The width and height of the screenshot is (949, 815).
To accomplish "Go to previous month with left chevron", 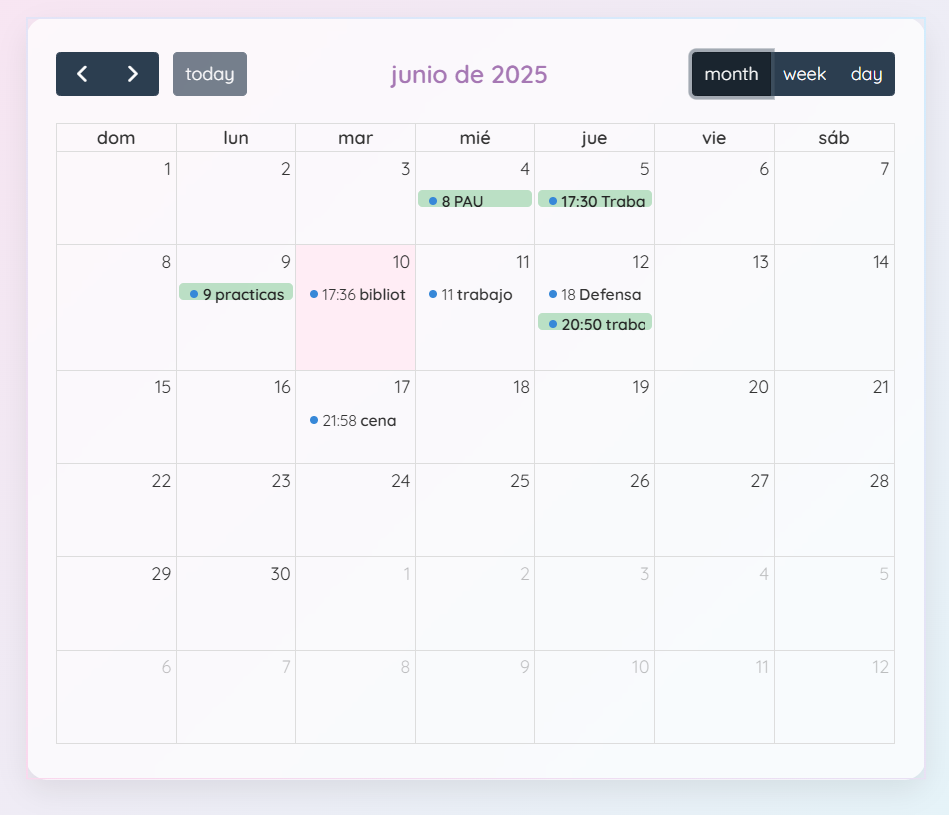I will pos(82,74).
